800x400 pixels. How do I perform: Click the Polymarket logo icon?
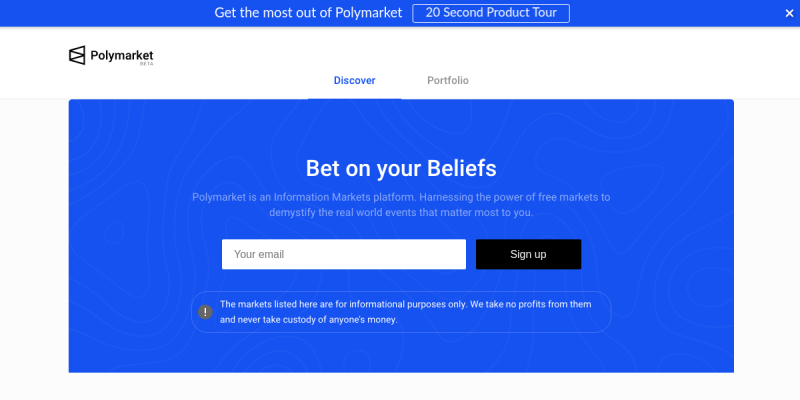pyautogui.click(x=77, y=56)
